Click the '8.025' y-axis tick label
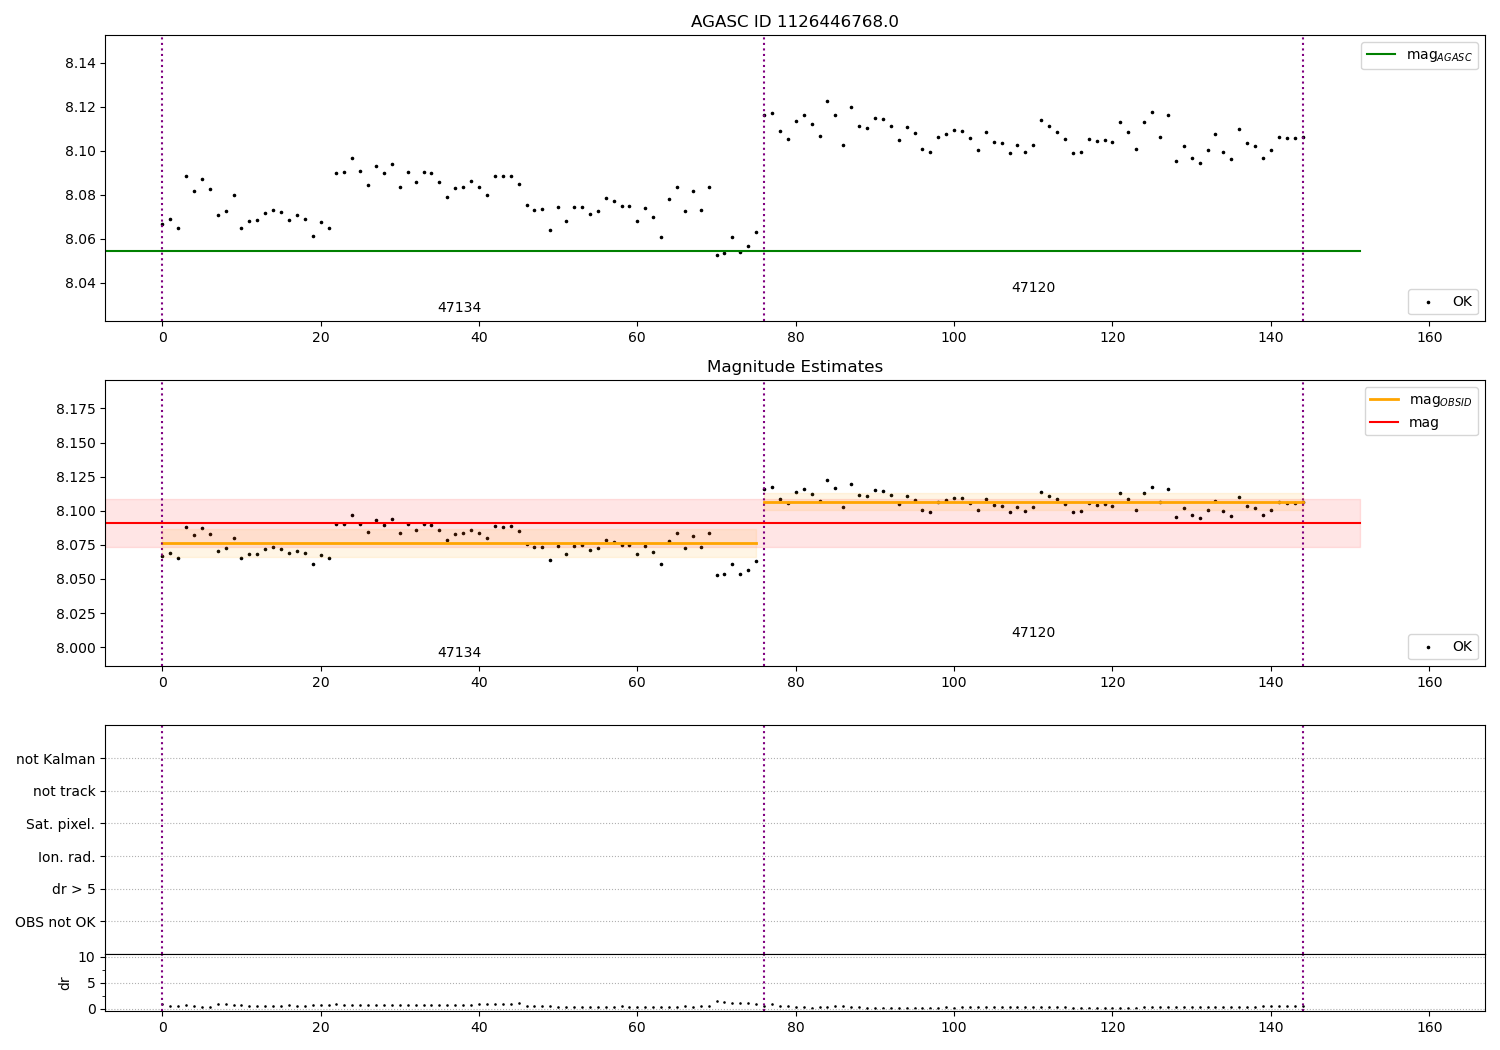Screen dimensions: 1500x1050 [77, 614]
